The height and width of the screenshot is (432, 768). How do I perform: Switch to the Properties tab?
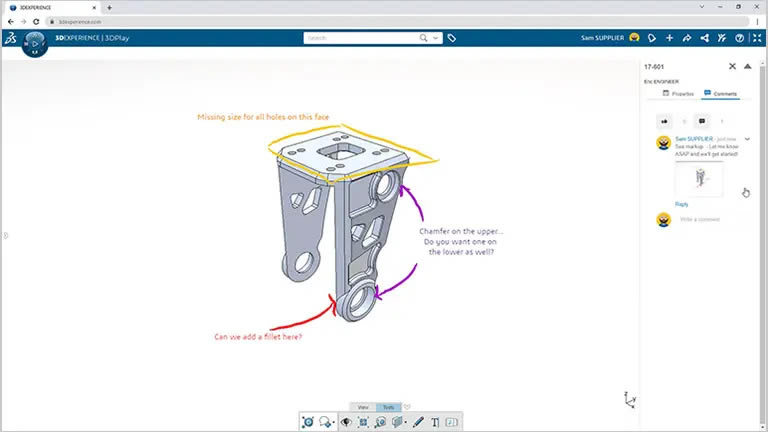pos(679,93)
